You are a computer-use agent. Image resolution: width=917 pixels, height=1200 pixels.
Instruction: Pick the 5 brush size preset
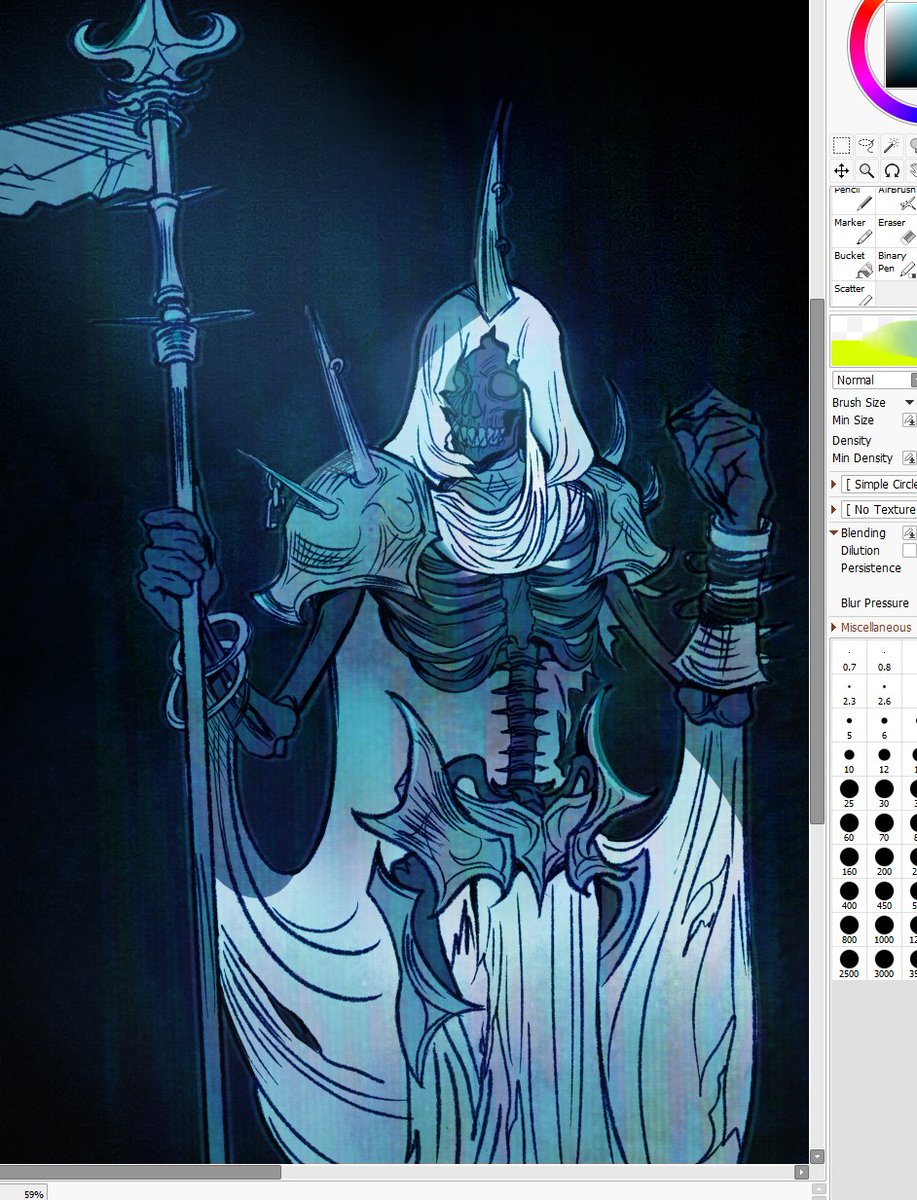point(849,727)
